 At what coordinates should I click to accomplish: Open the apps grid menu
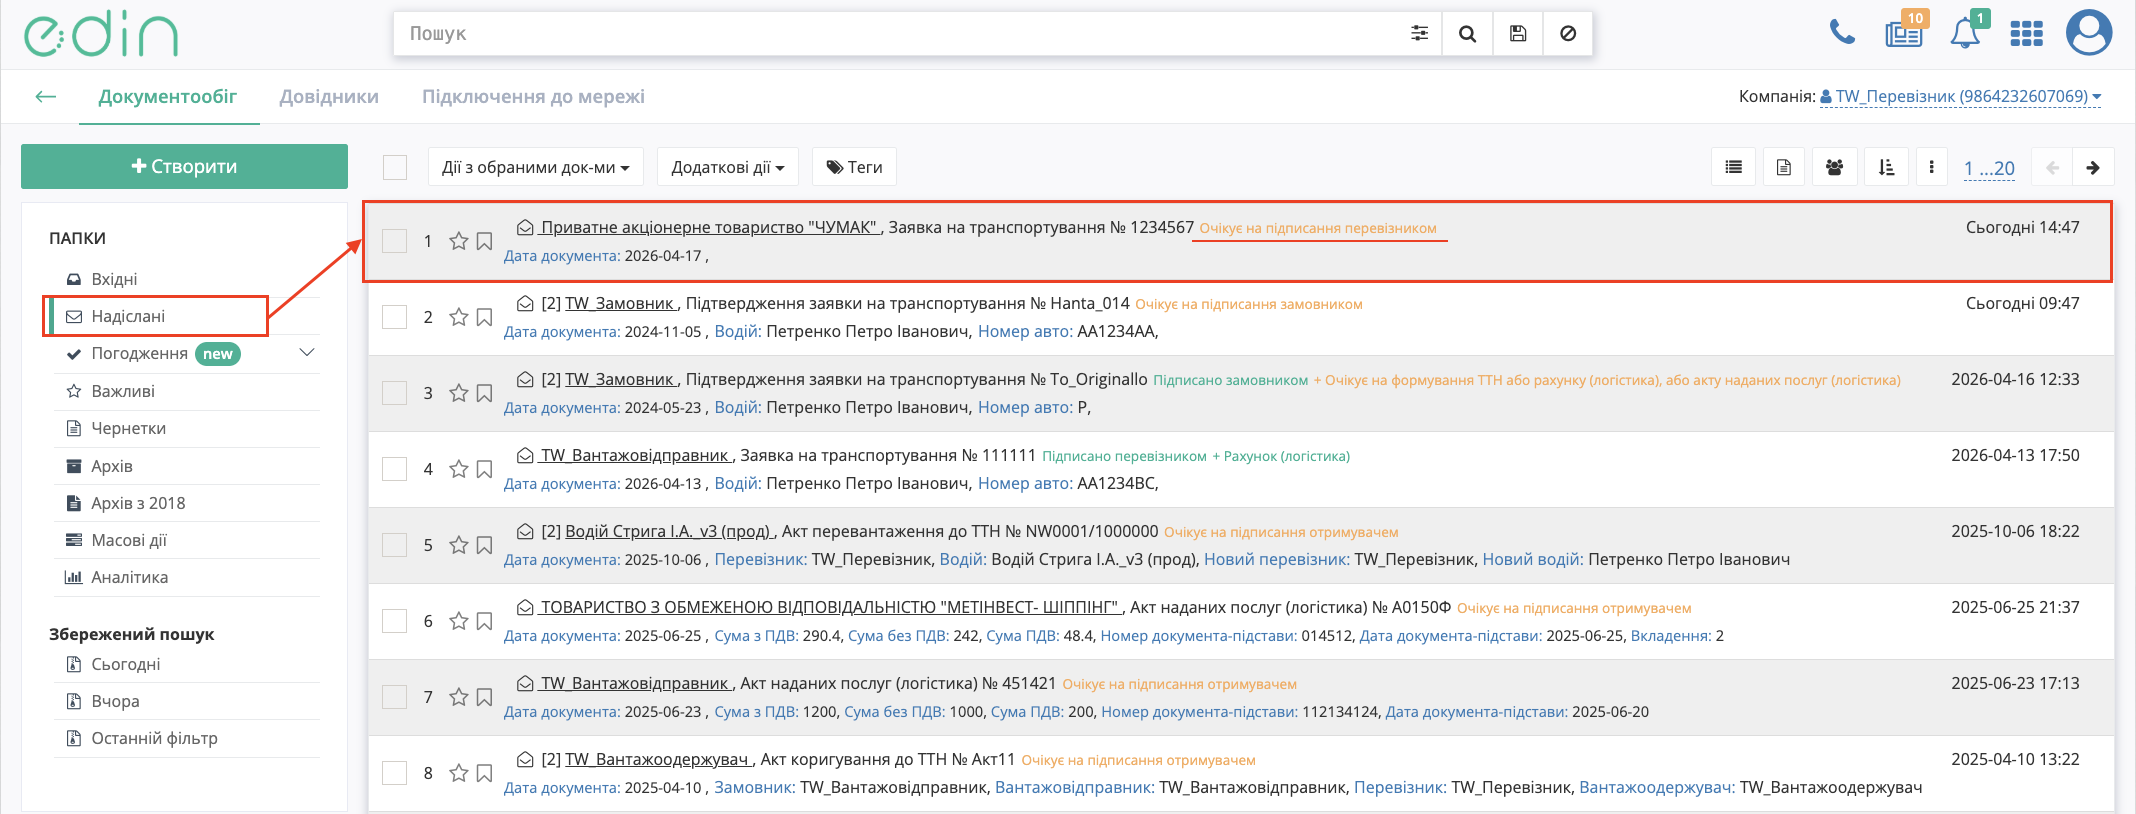(x=2026, y=34)
